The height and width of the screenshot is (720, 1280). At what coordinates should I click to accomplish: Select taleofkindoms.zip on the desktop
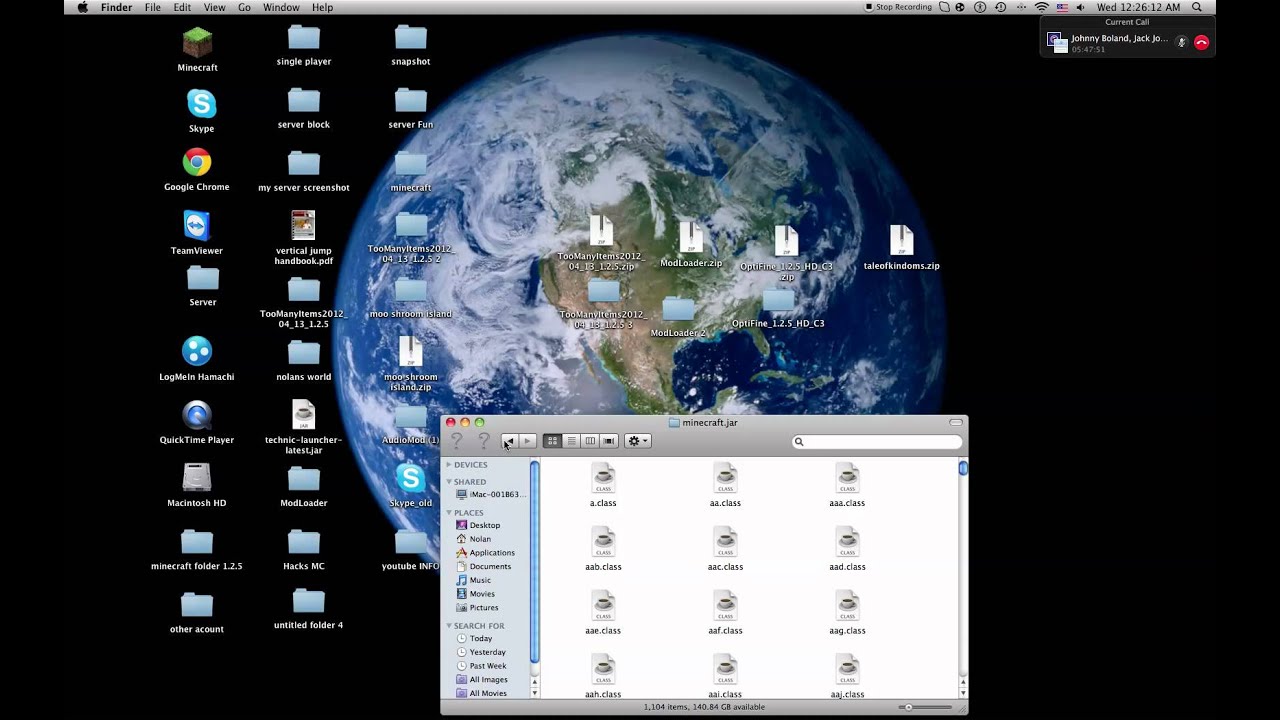[901, 248]
